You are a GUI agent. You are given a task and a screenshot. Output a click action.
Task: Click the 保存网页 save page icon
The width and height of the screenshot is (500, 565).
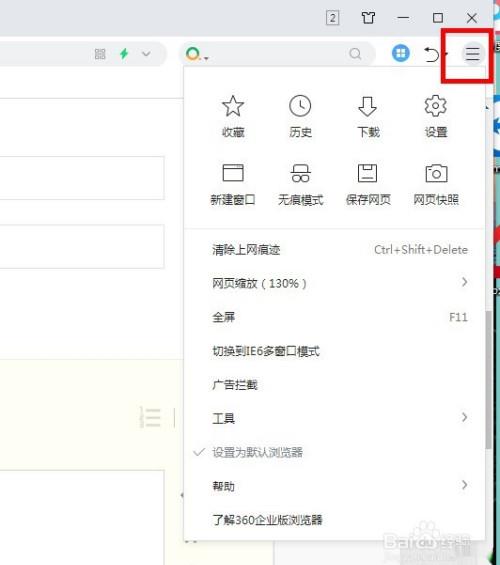pos(368,184)
